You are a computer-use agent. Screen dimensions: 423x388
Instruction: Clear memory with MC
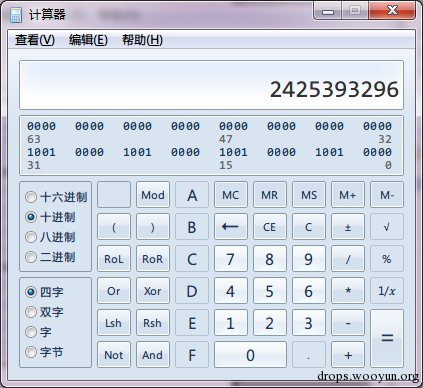click(x=231, y=195)
